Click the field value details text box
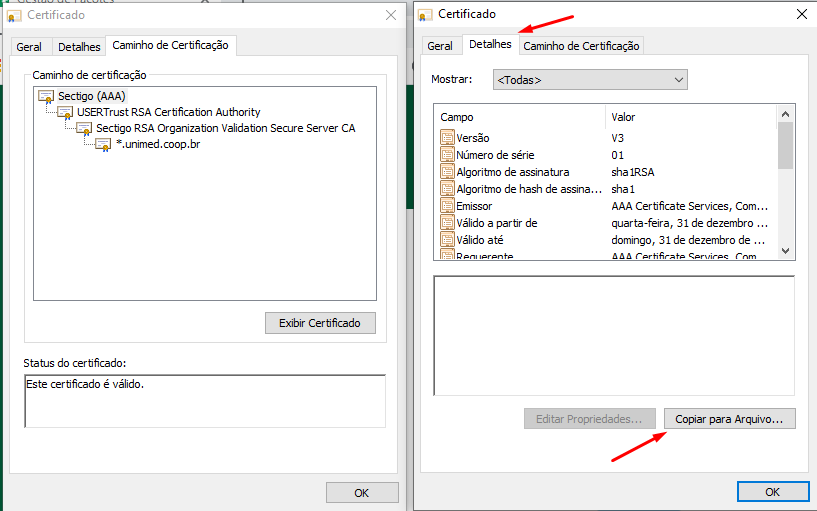Screen dimensions: 817x511 pos(614,335)
